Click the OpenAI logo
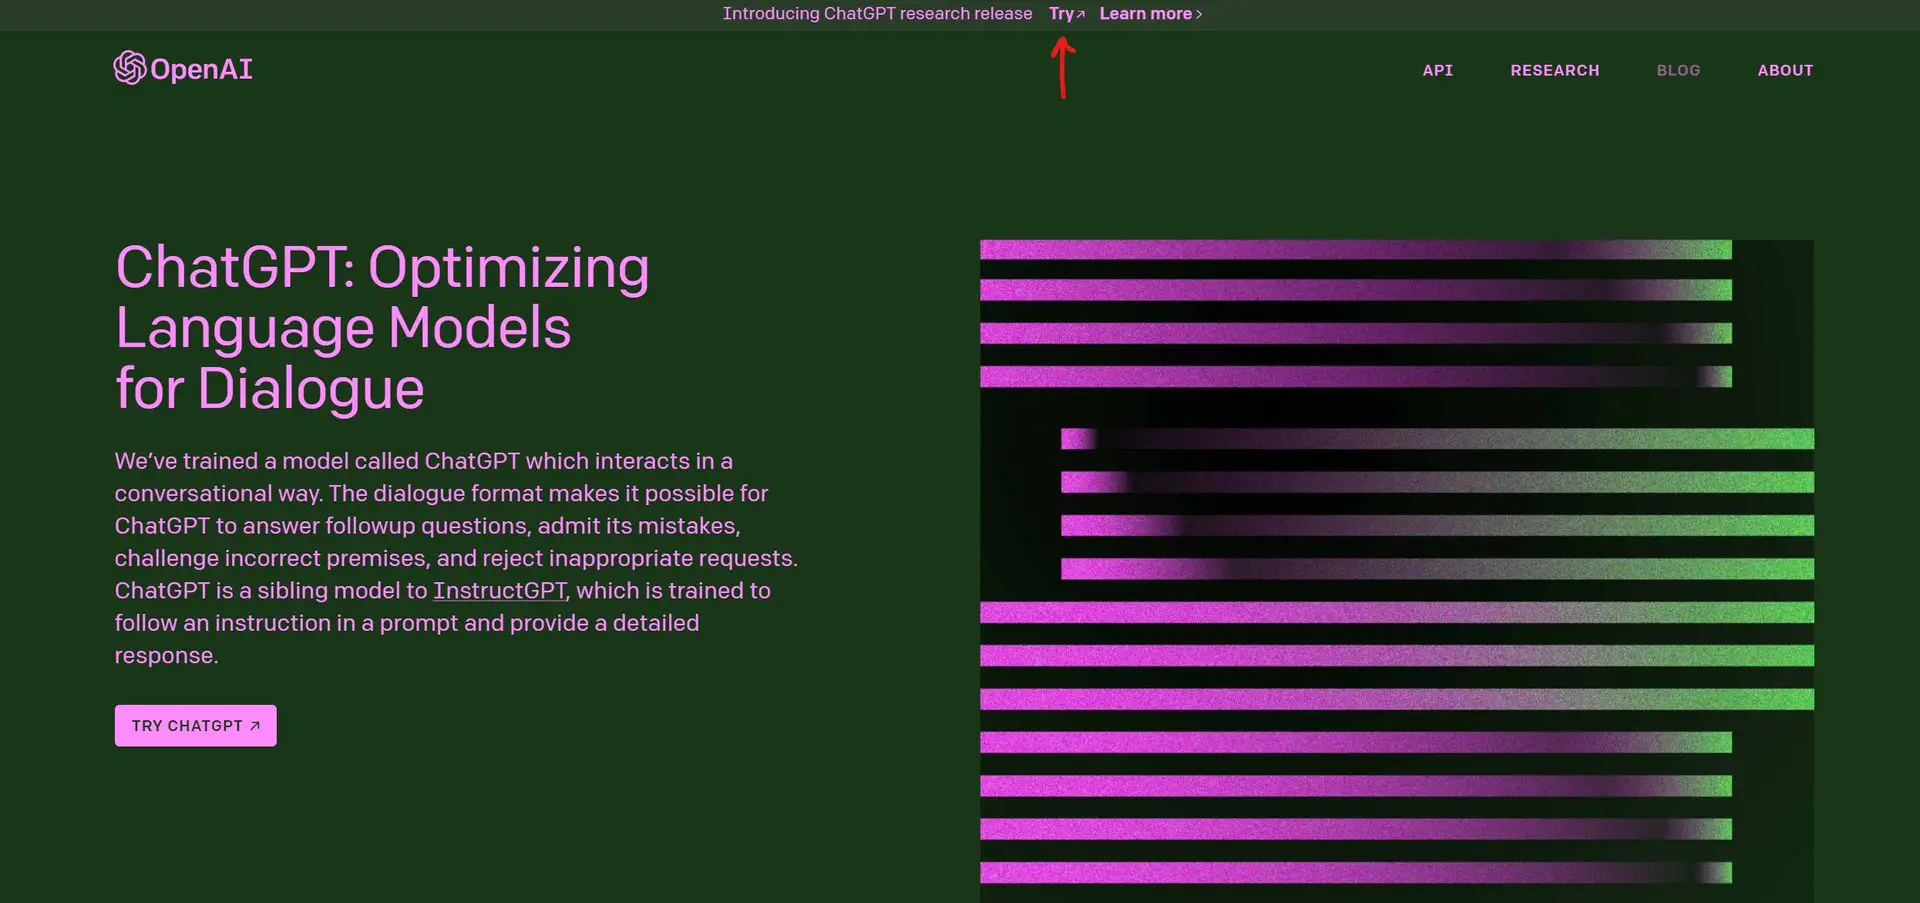Image resolution: width=1920 pixels, height=903 pixels. point(183,68)
